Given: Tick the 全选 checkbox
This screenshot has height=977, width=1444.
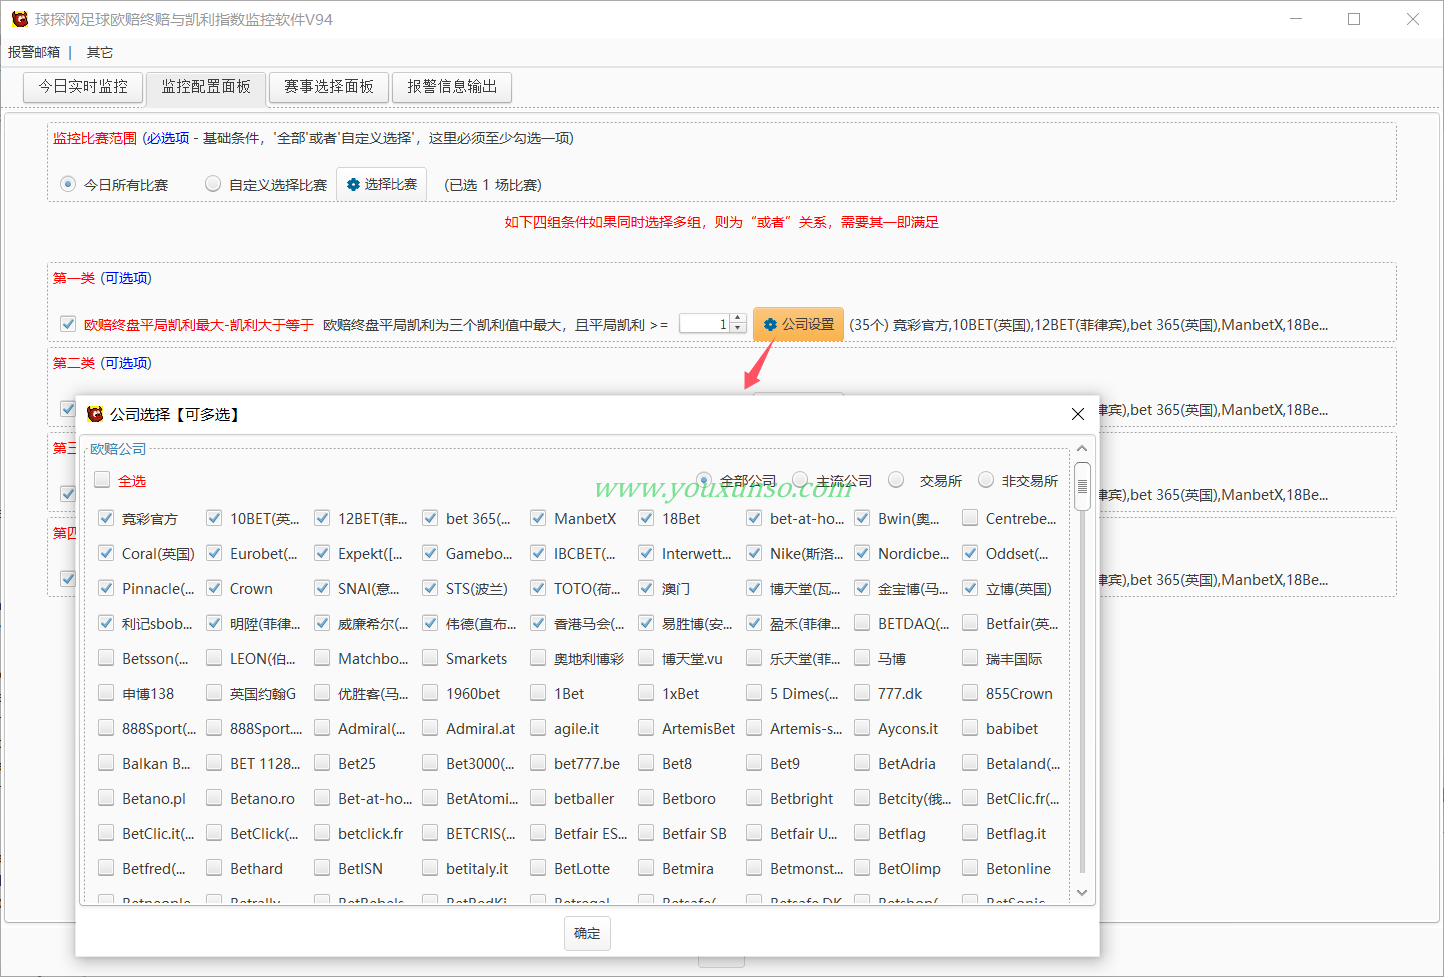Looking at the screenshot, I should [102, 480].
